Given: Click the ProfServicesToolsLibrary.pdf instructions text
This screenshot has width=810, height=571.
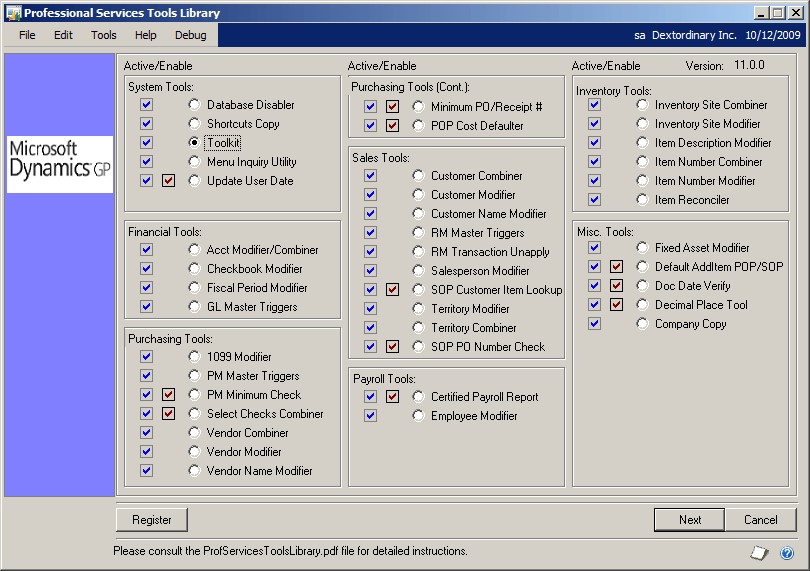Looking at the screenshot, I should pyautogui.click(x=290, y=551).
